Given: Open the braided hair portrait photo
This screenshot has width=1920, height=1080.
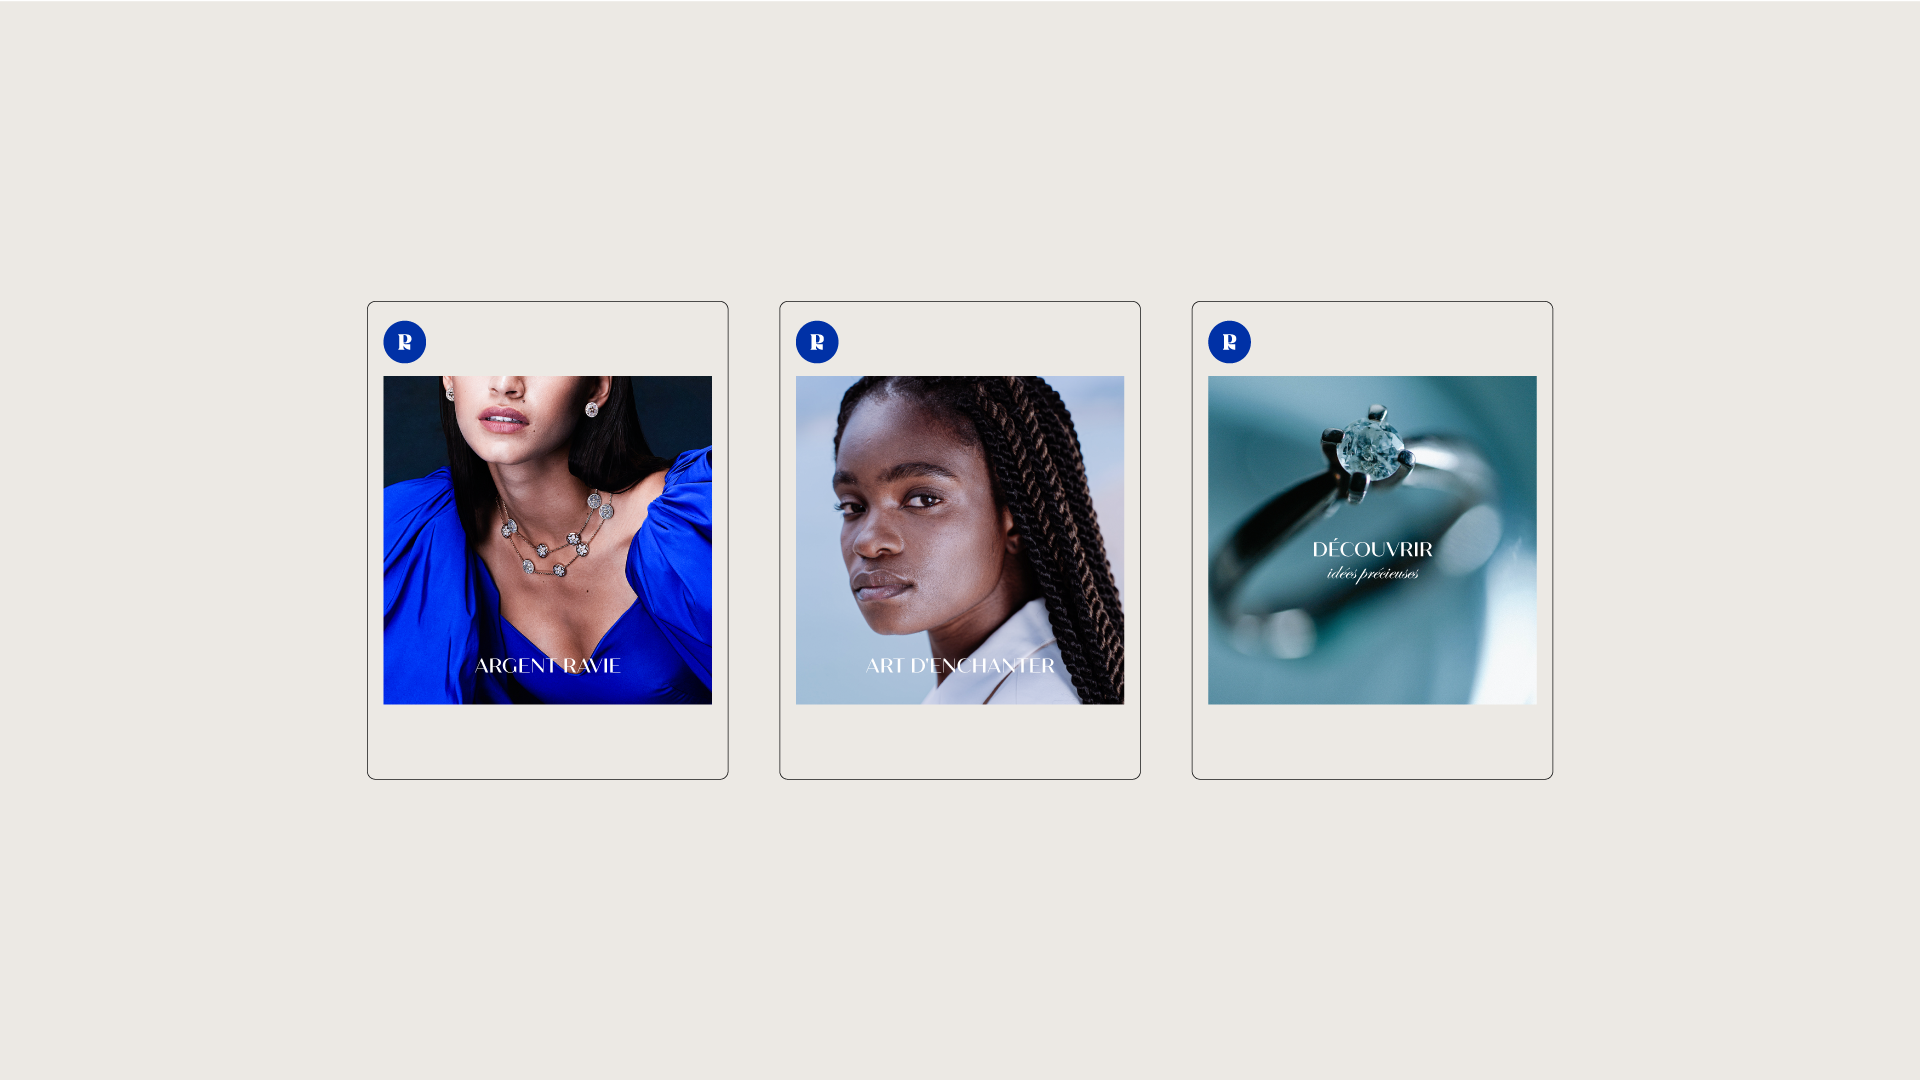Looking at the screenshot, I should click(960, 540).
